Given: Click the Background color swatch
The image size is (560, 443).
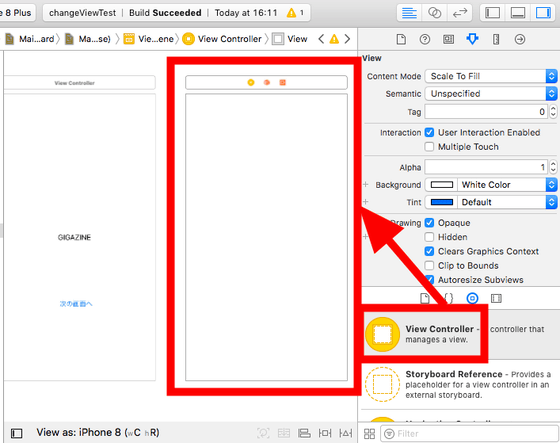Looking at the screenshot, I should point(442,185).
